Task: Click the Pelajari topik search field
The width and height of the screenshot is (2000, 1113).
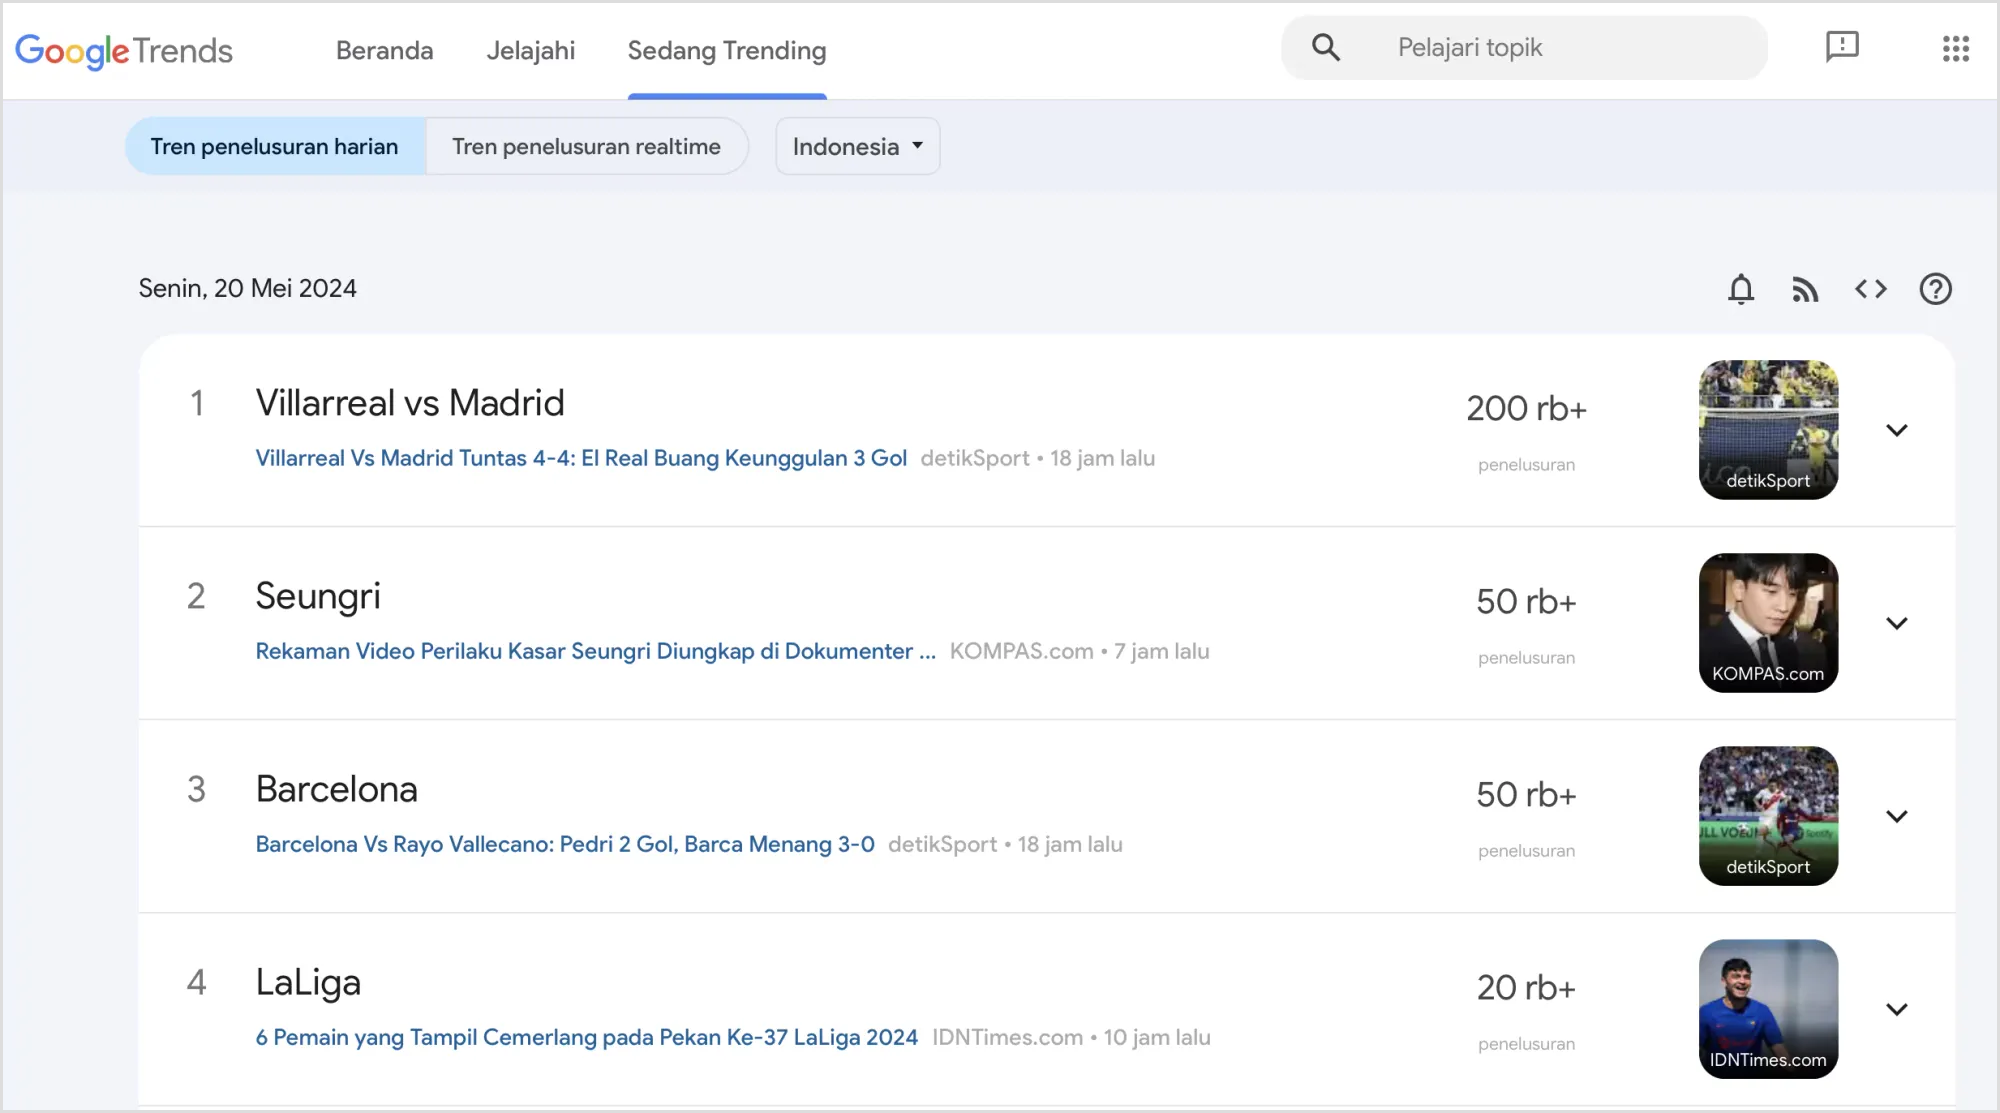Action: click(1524, 47)
